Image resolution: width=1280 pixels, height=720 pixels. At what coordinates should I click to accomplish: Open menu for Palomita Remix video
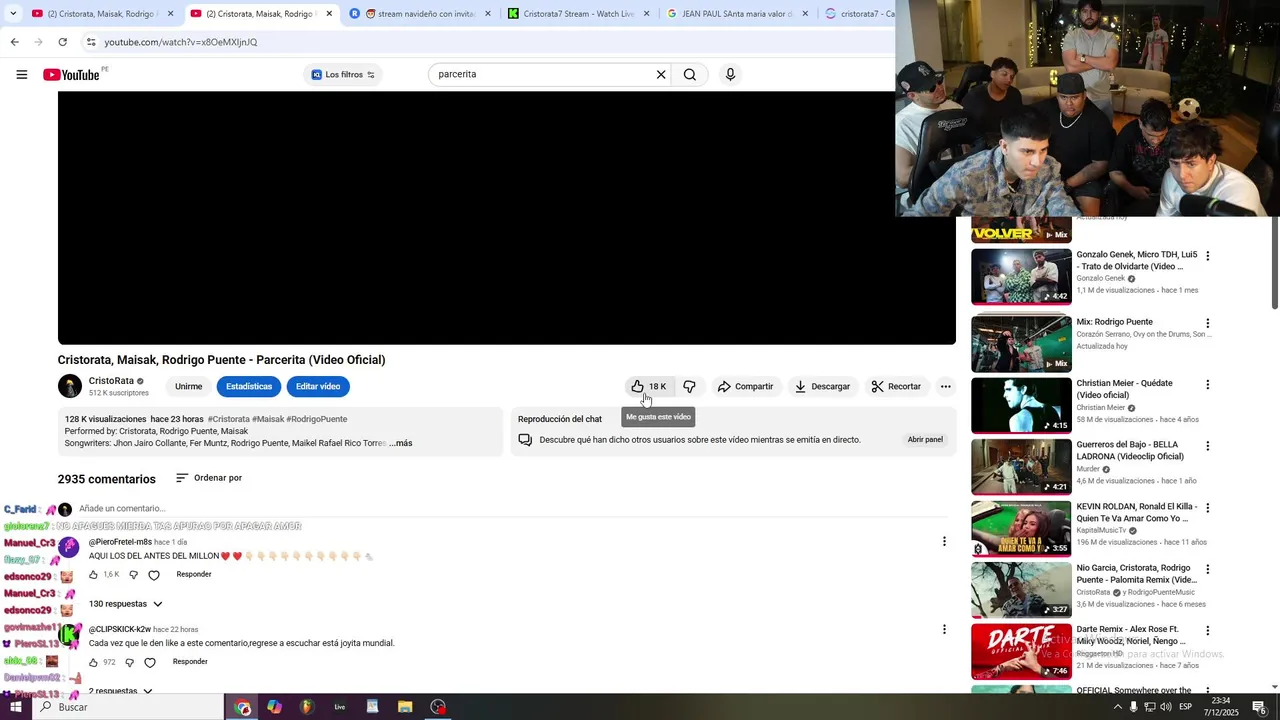point(1208,570)
